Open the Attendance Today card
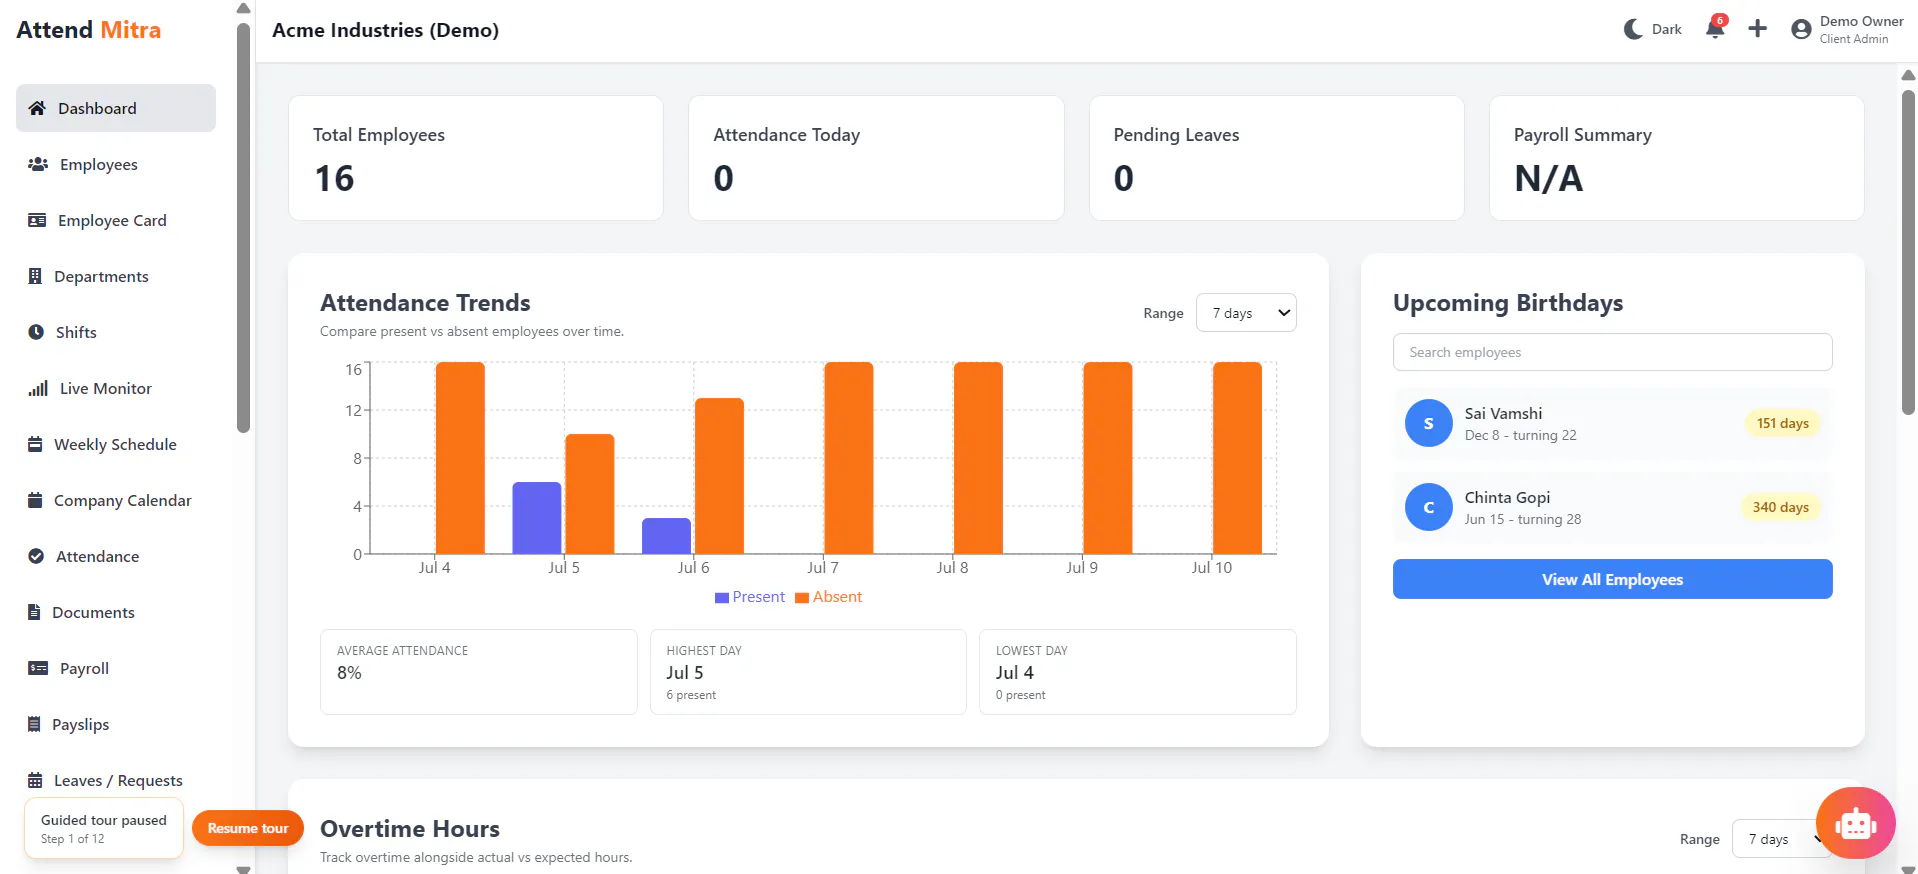 click(x=876, y=158)
